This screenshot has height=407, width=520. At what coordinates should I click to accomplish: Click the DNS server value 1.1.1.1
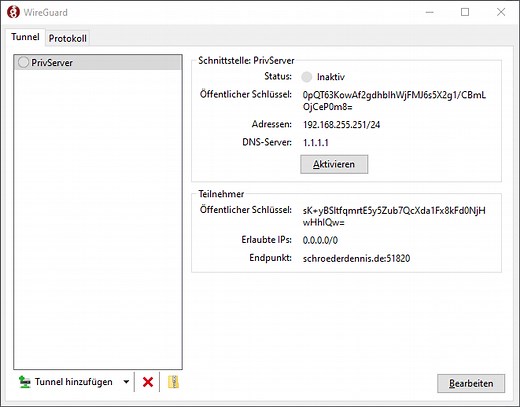click(x=316, y=143)
